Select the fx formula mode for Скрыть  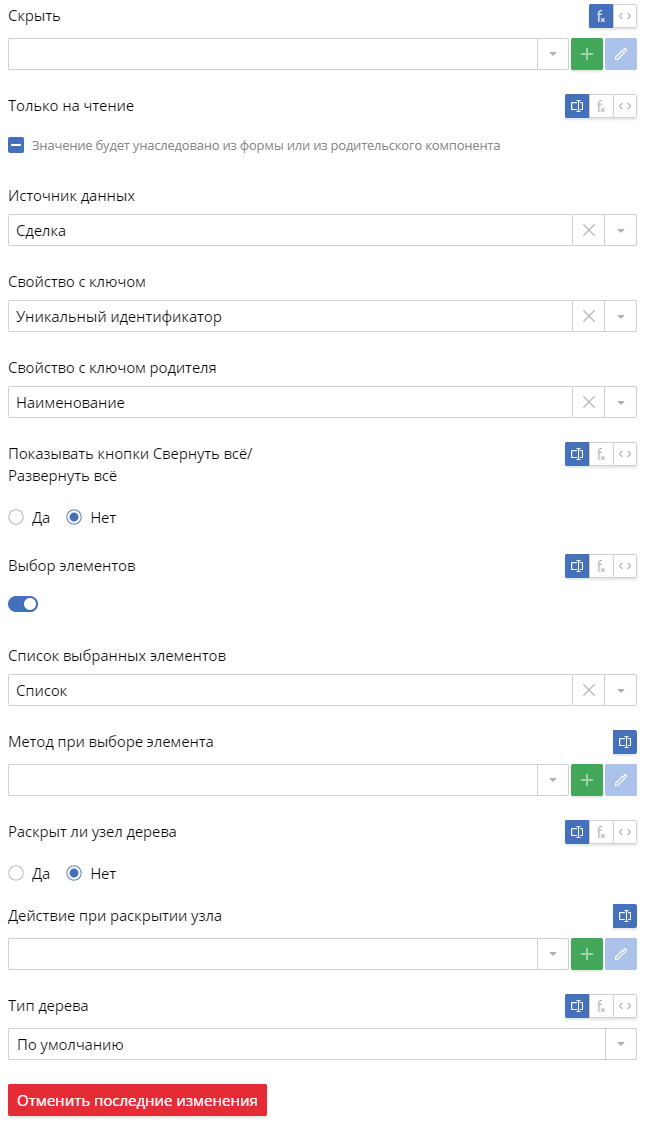click(601, 16)
